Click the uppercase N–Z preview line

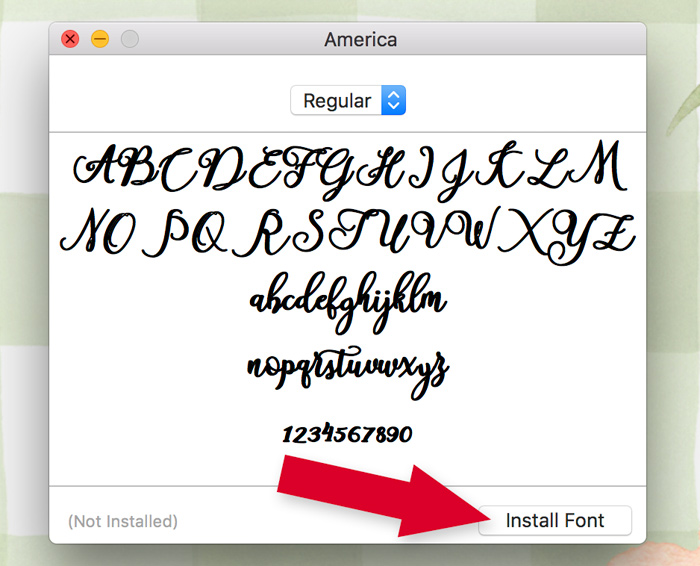point(348,236)
